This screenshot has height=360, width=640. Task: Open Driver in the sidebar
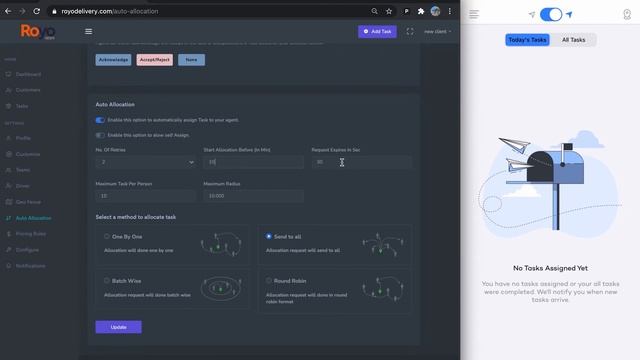[x=22, y=186]
